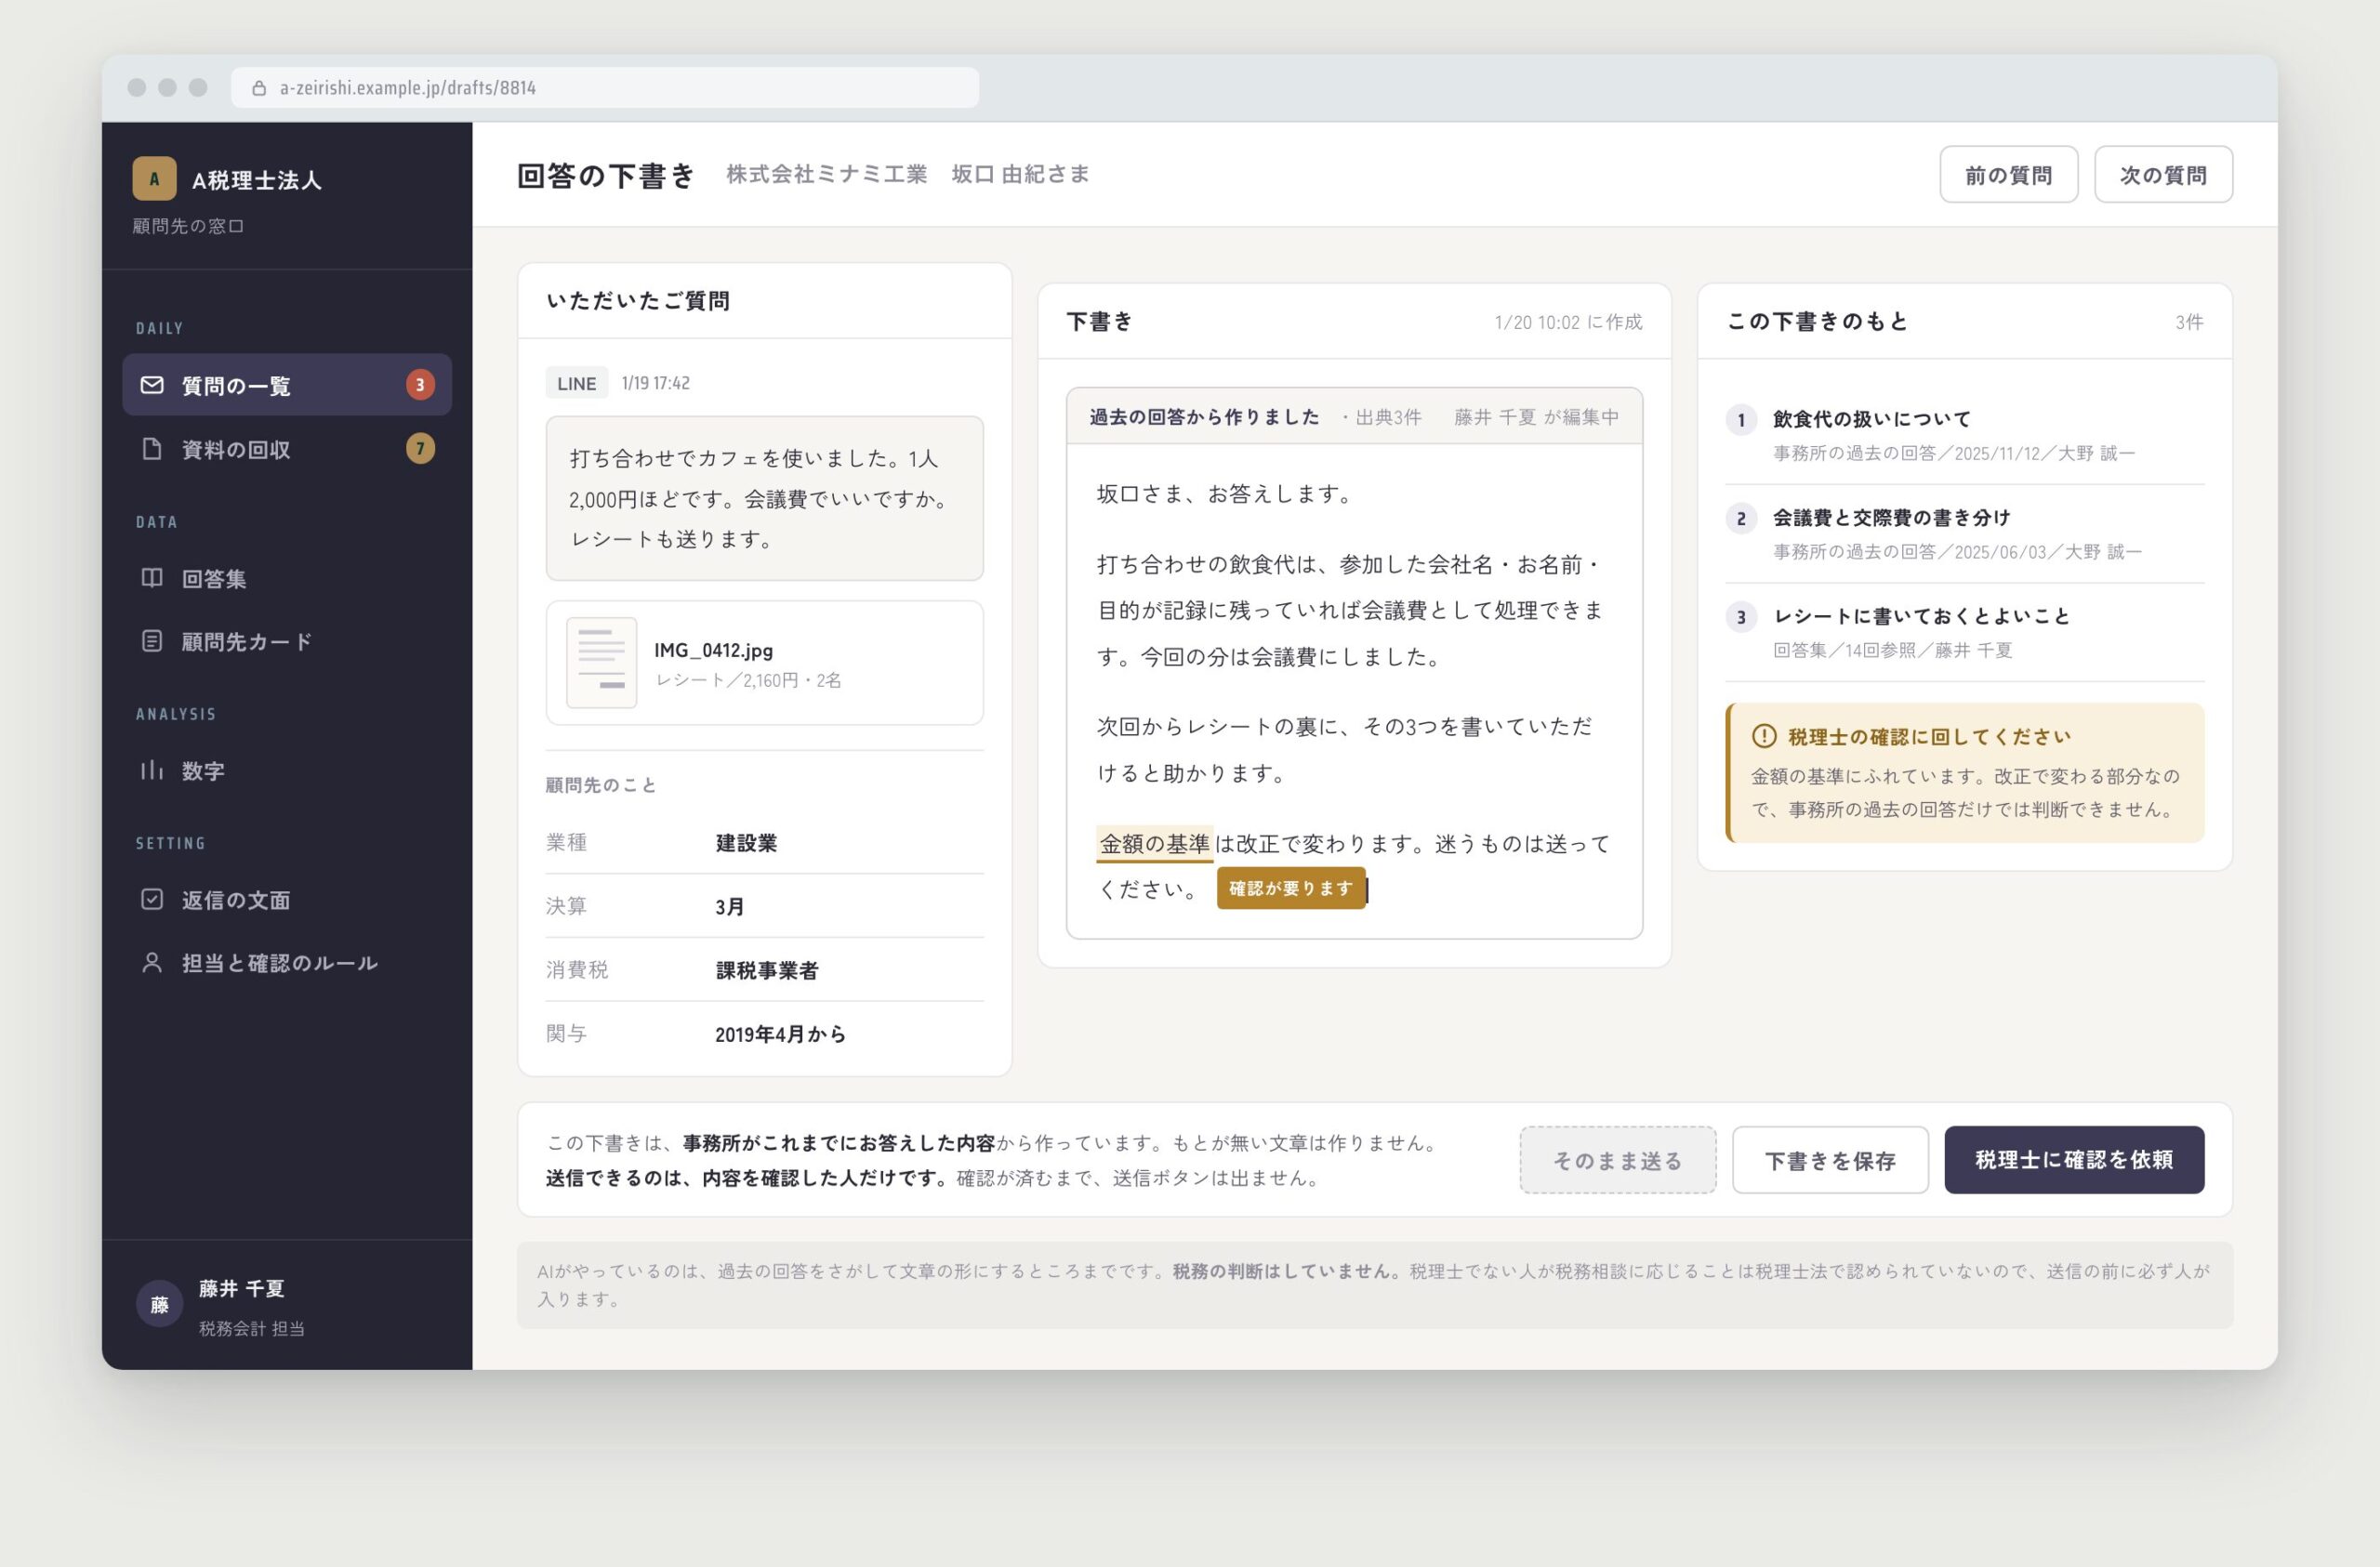Click the 藤 user avatar
Image resolution: width=2380 pixels, height=1567 pixels.
click(x=159, y=1304)
